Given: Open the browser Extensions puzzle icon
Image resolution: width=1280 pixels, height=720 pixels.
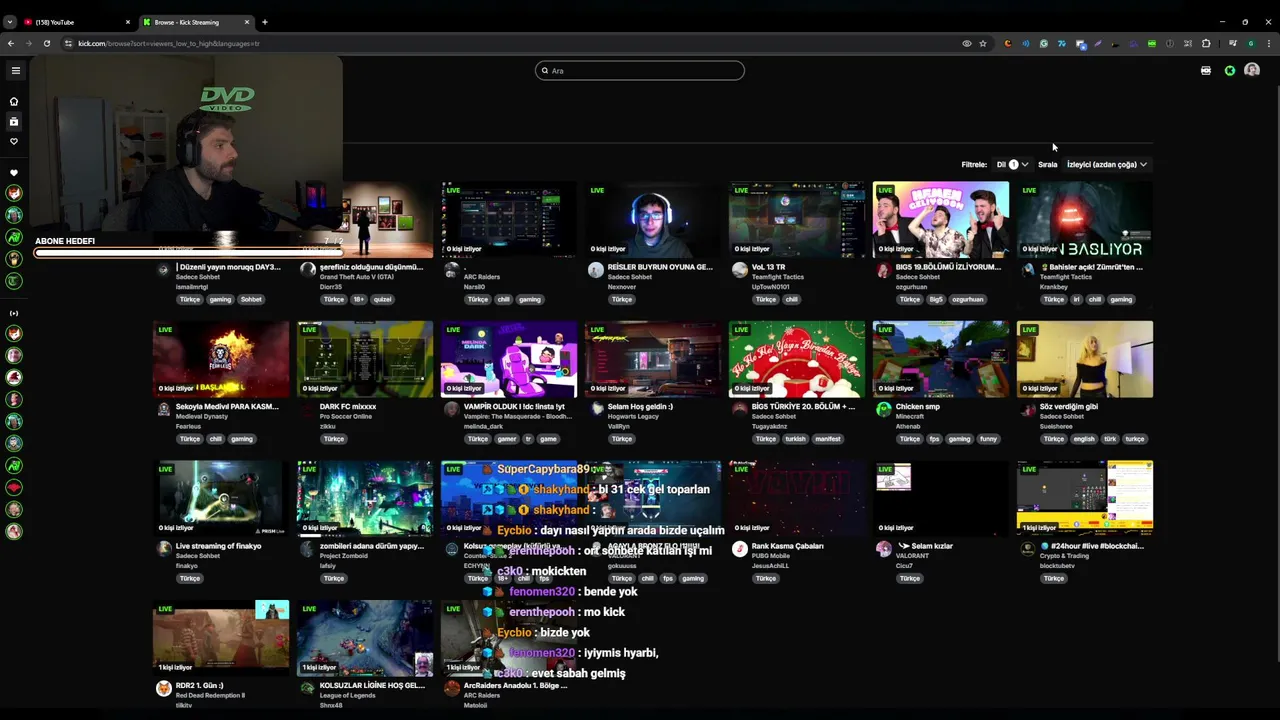Looking at the screenshot, I should coord(1206,43).
